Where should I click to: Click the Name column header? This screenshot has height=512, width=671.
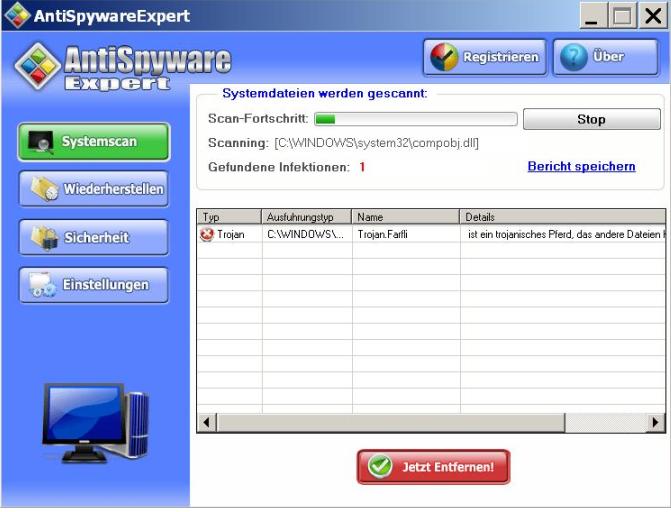click(405, 217)
